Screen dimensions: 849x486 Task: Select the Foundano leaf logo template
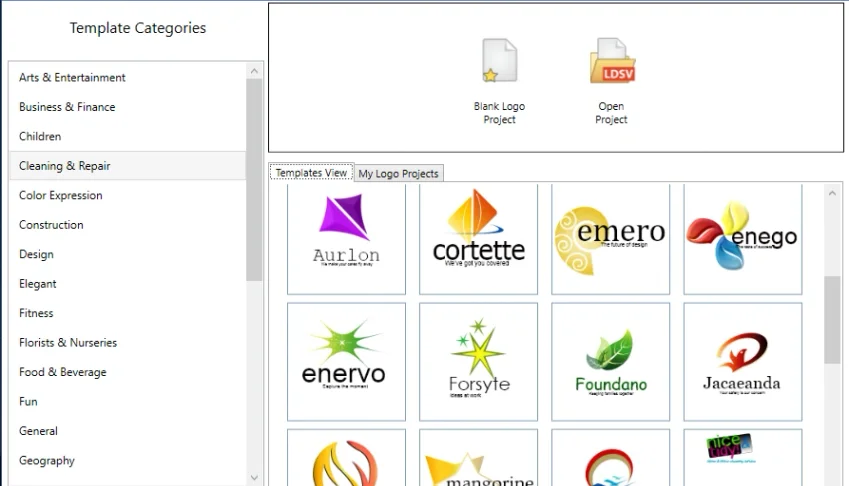coord(611,362)
